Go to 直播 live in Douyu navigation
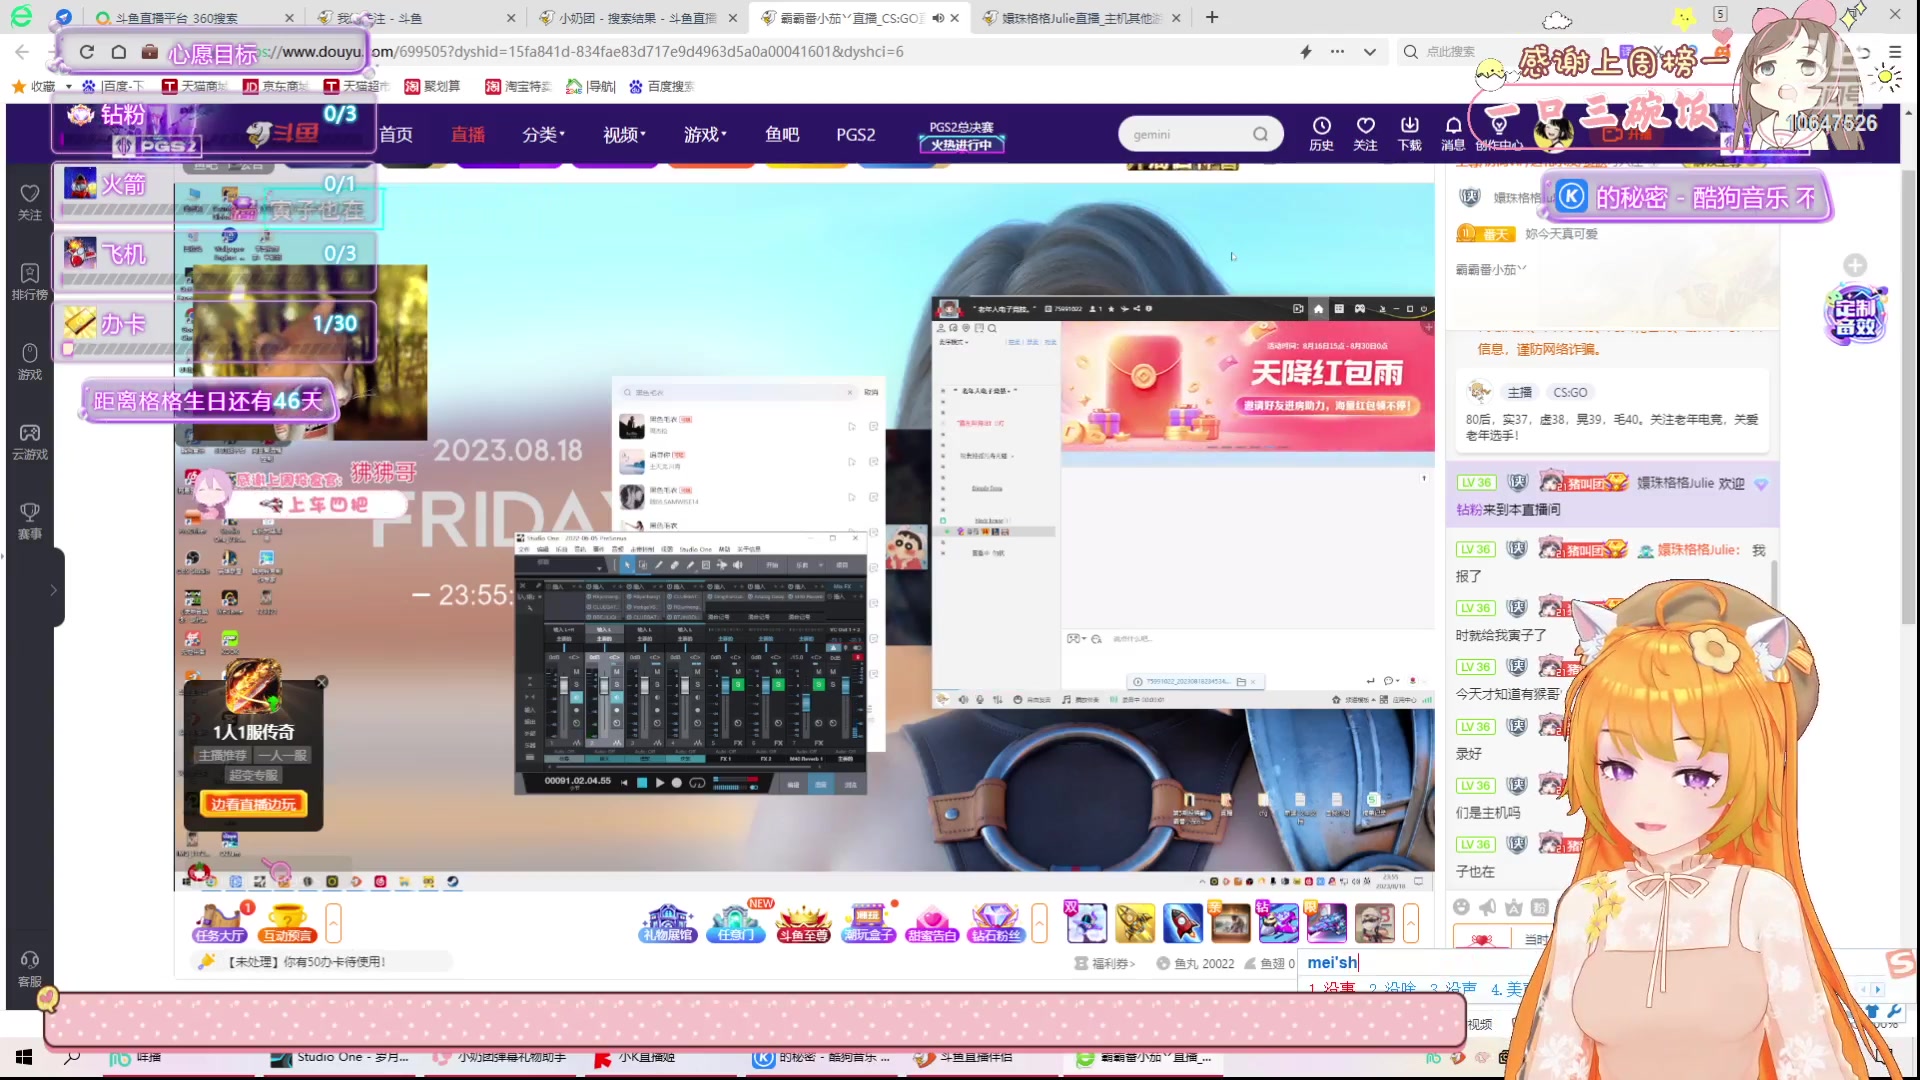Screen dimensions: 1920x1080 pos(468,134)
